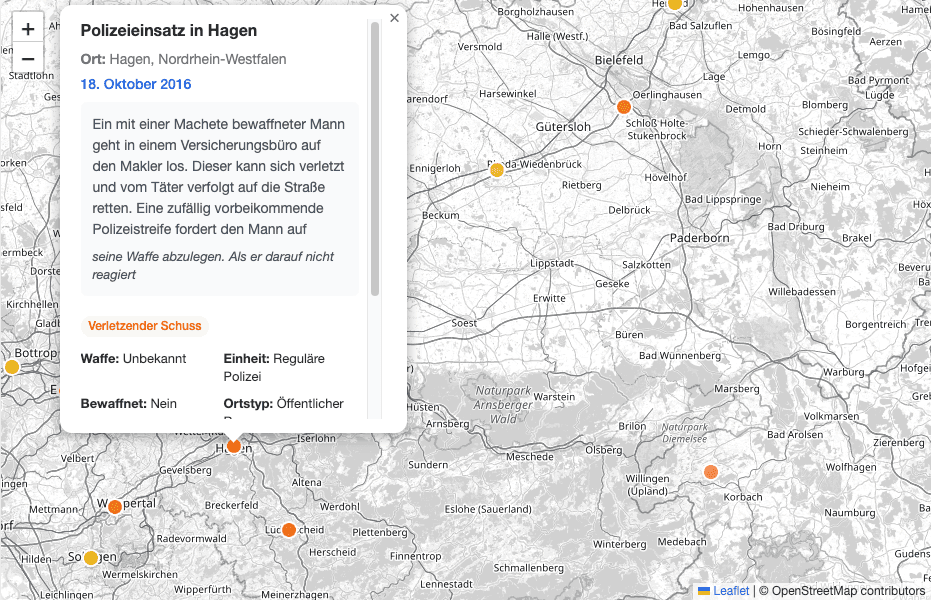Click the yellow marker near Rheda-Wiedenbrück

pyautogui.click(x=496, y=170)
